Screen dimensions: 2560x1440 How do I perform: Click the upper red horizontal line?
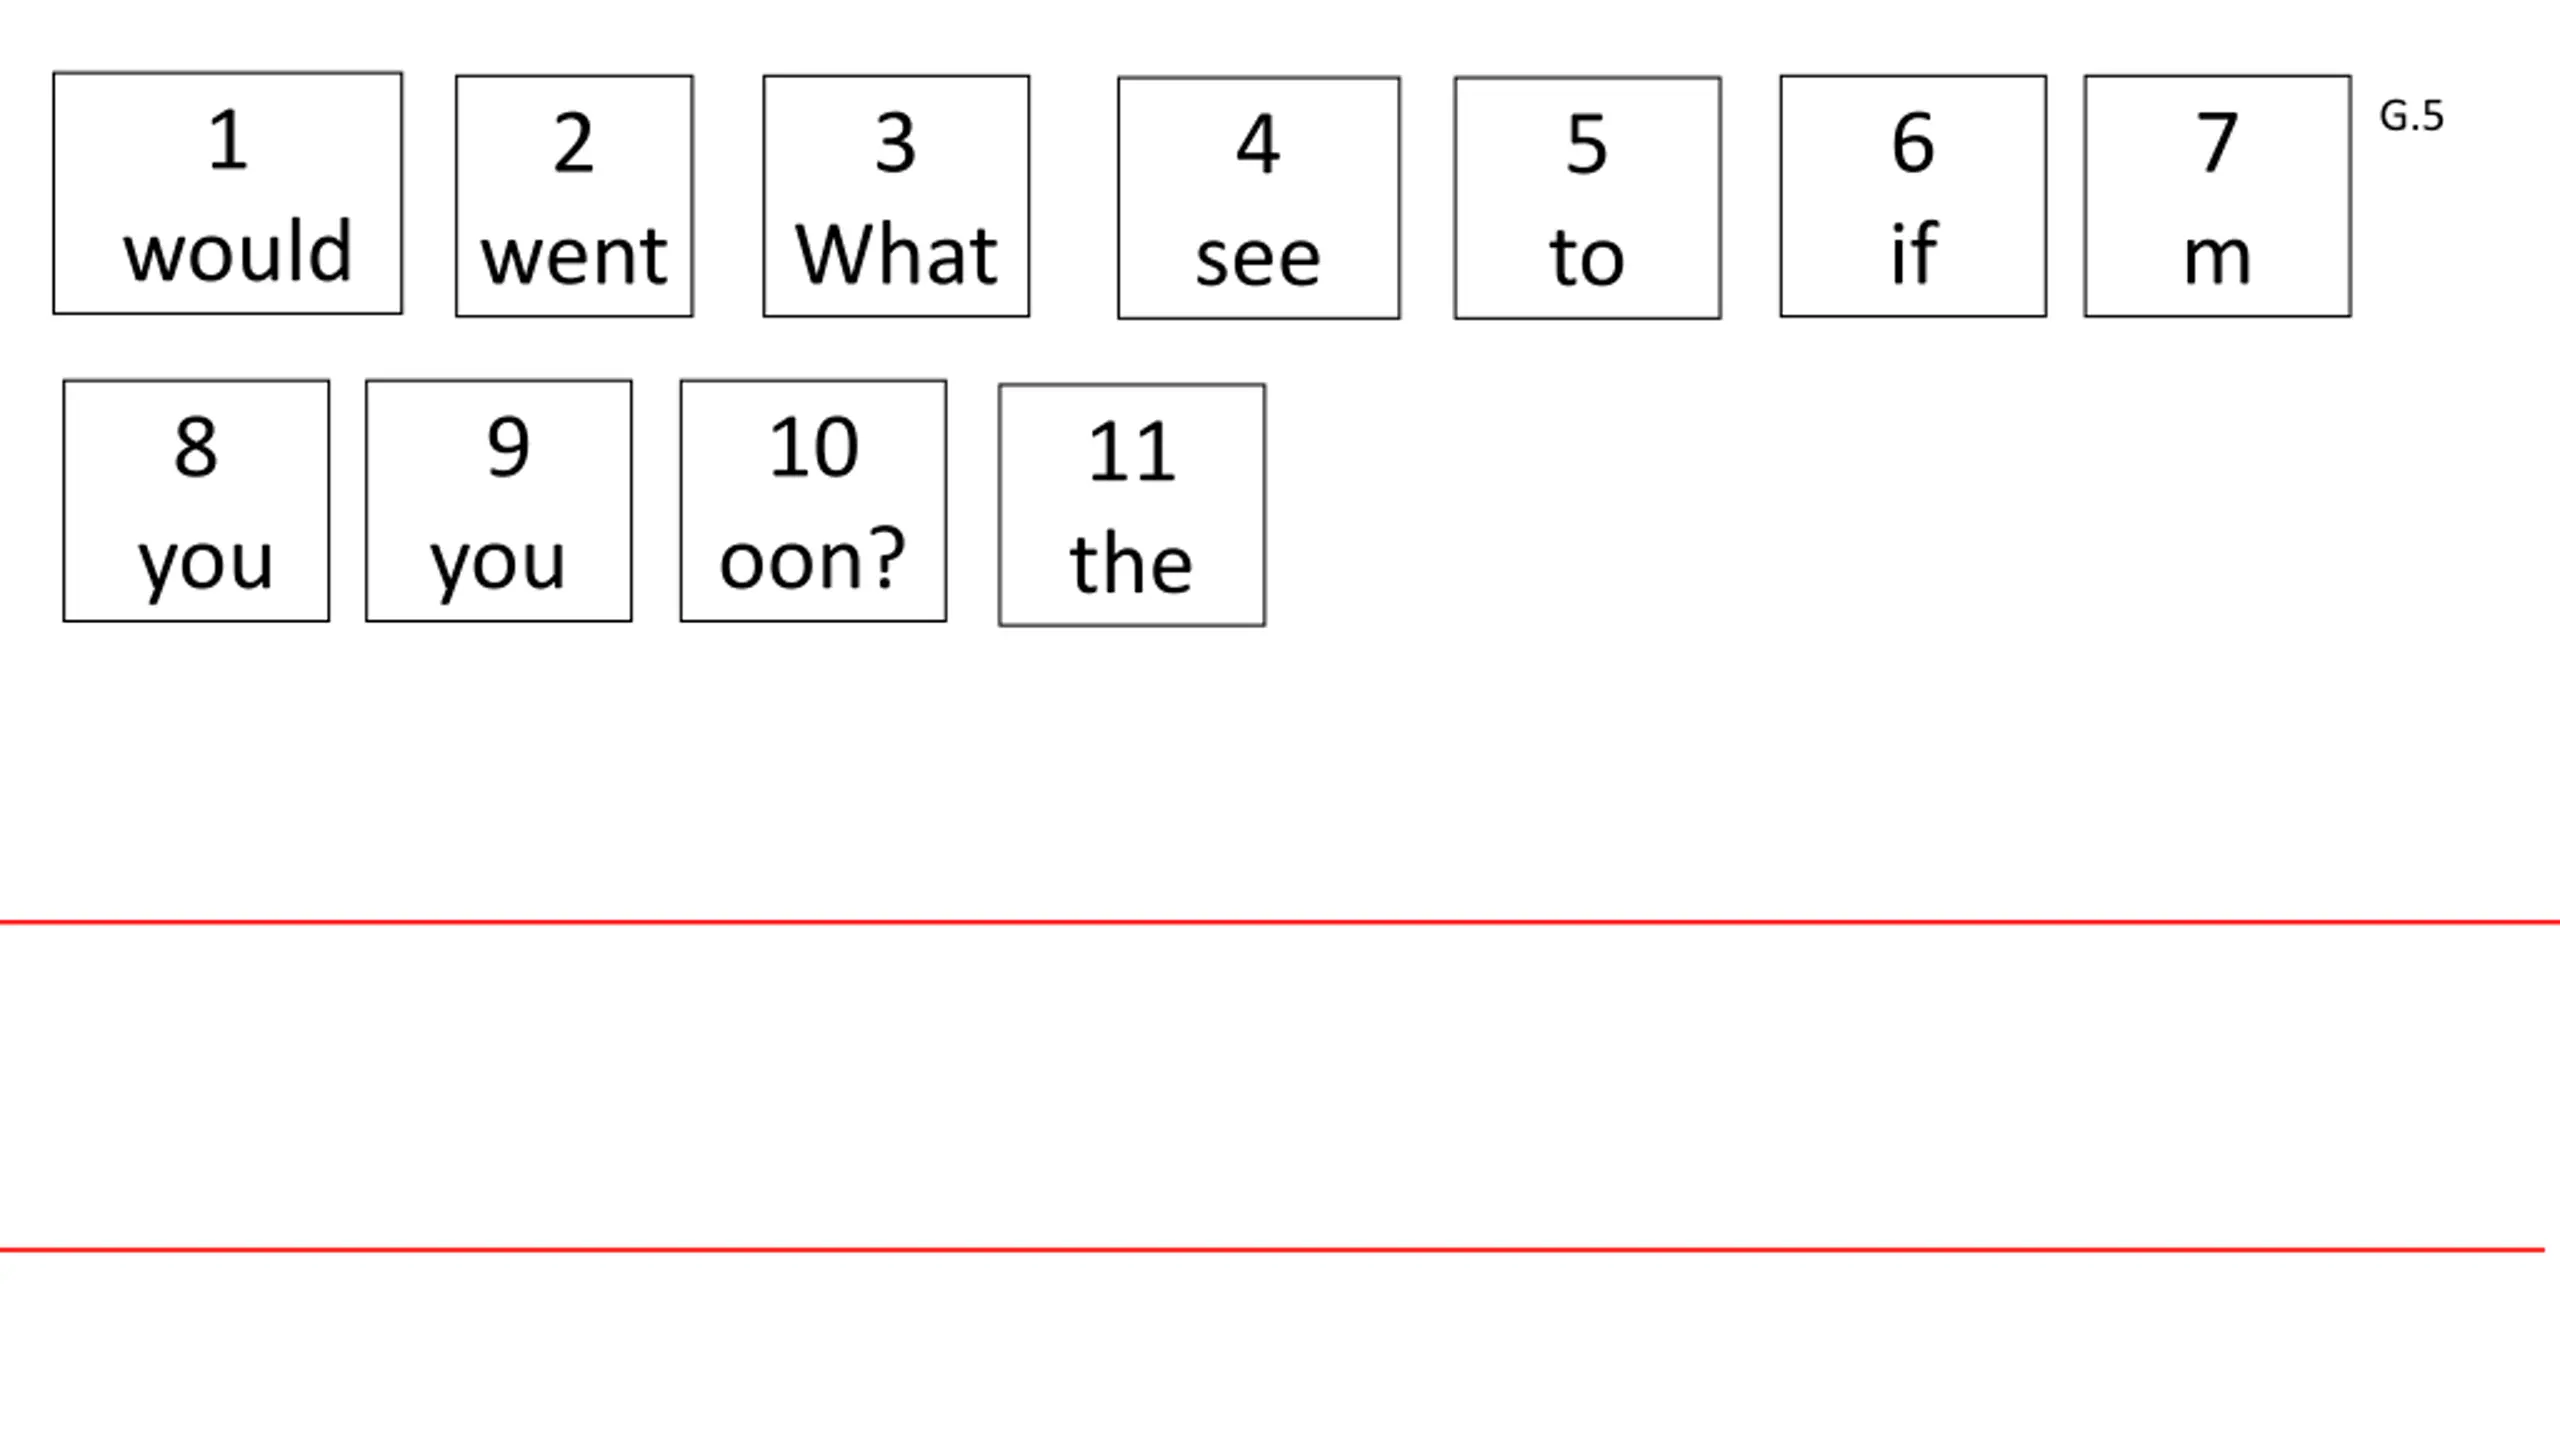click(1280, 922)
